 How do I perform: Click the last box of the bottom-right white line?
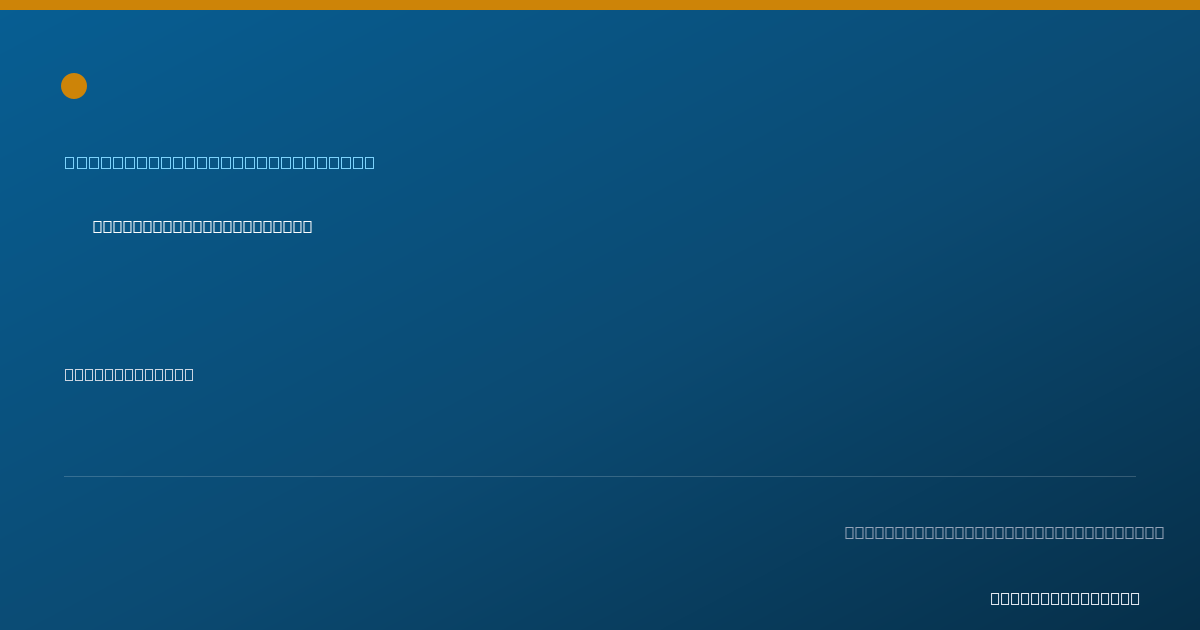(x=1135, y=598)
